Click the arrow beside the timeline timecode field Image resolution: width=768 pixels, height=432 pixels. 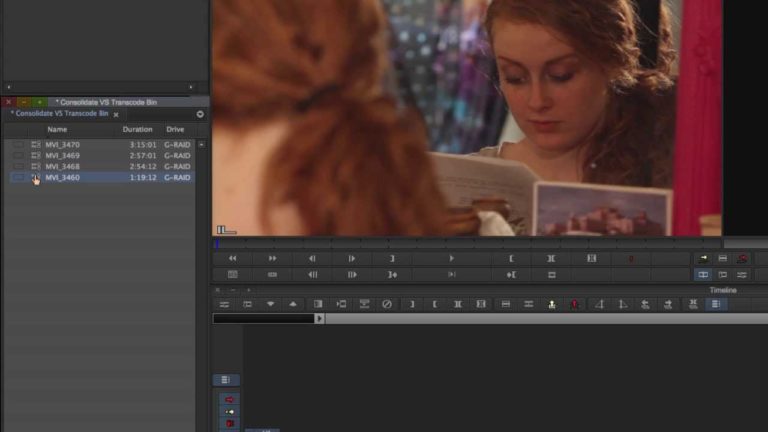[319, 318]
